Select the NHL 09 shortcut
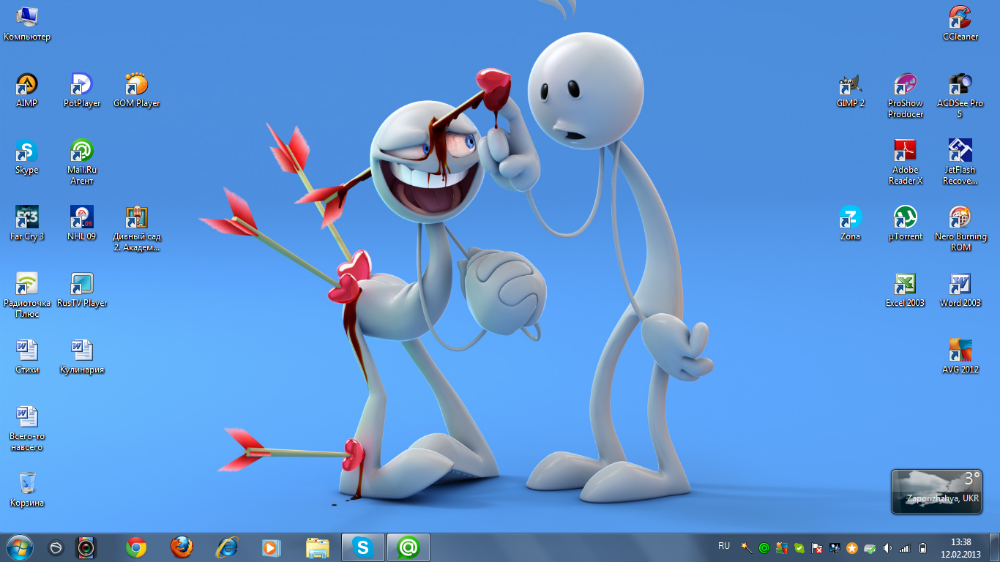 [82, 223]
